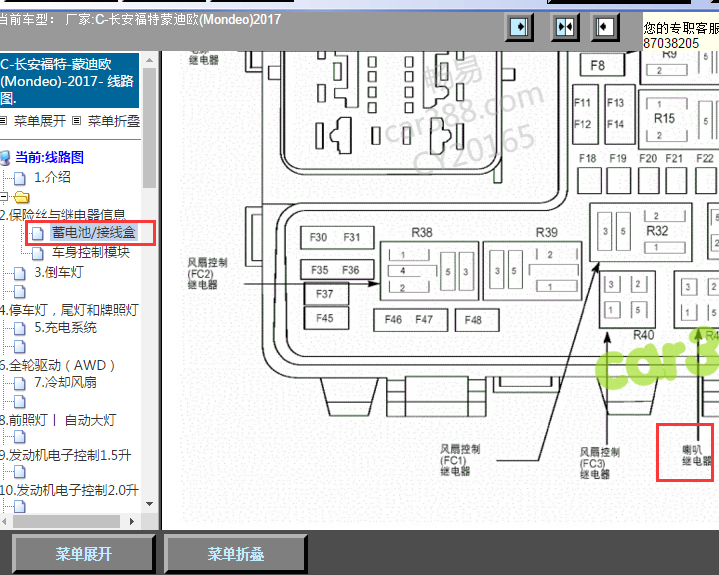719x575 pixels.
Task: Click fuse label F47 in diagram
Action: 424,320
